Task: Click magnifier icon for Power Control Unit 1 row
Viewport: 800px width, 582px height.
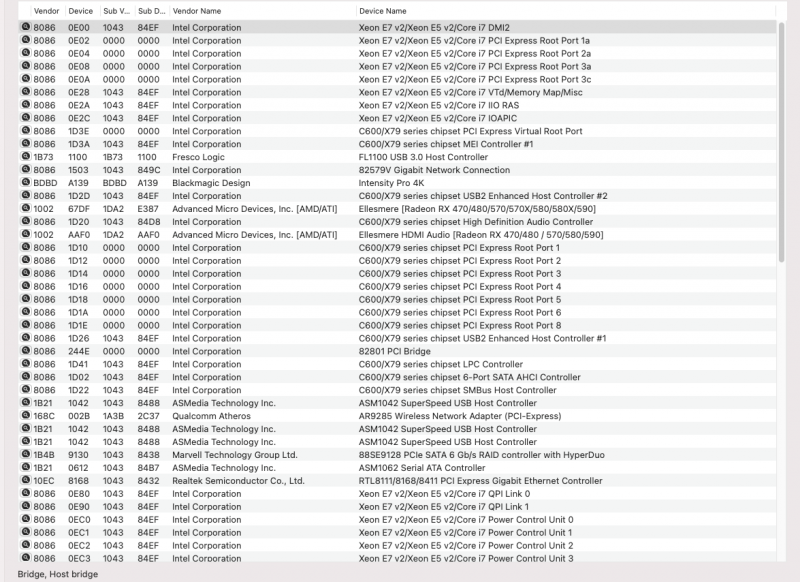Action: tap(26, 532)
